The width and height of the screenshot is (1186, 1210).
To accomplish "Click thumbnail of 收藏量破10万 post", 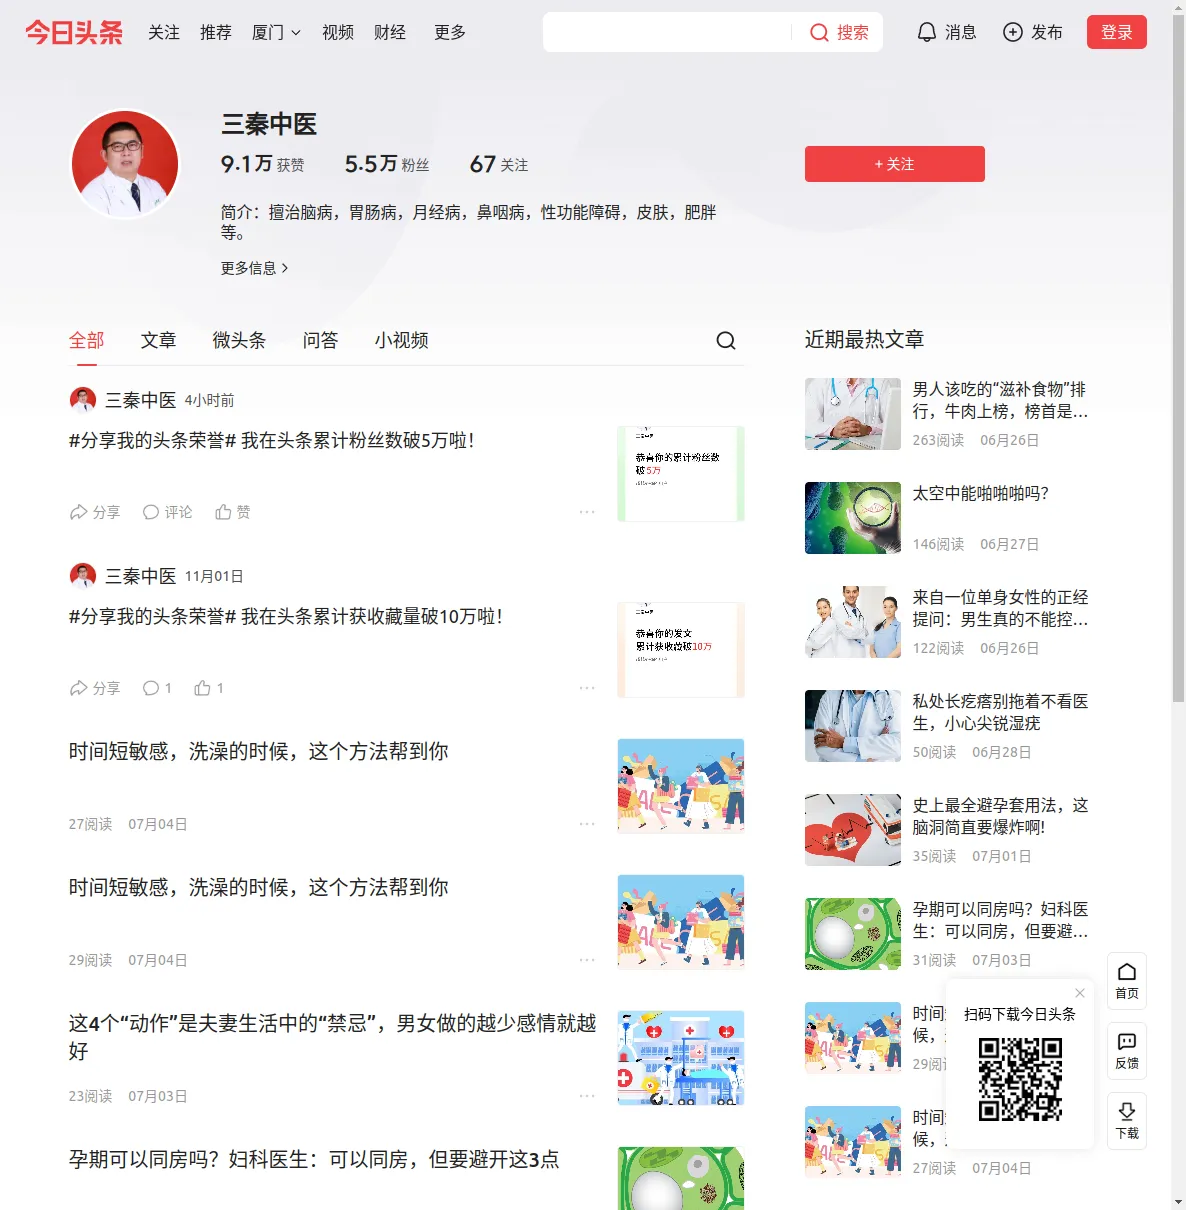I will pyautogui.click(x=681, y=650).
